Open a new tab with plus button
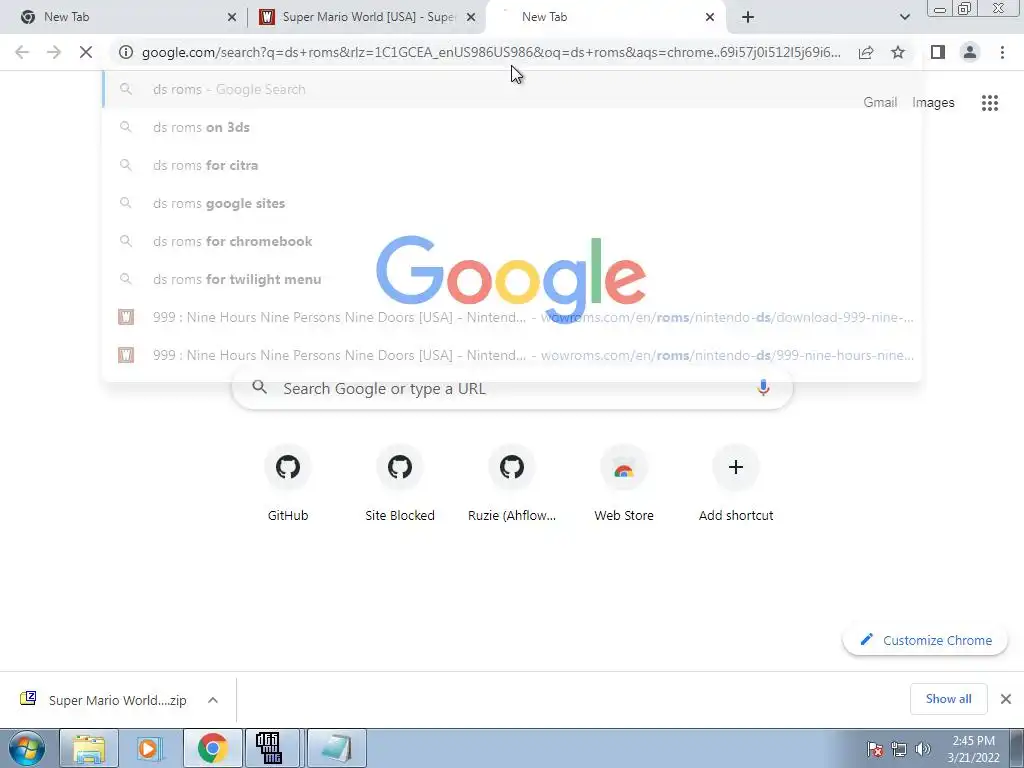Viewport: 1024px width, 768px height. pos(748,17)
